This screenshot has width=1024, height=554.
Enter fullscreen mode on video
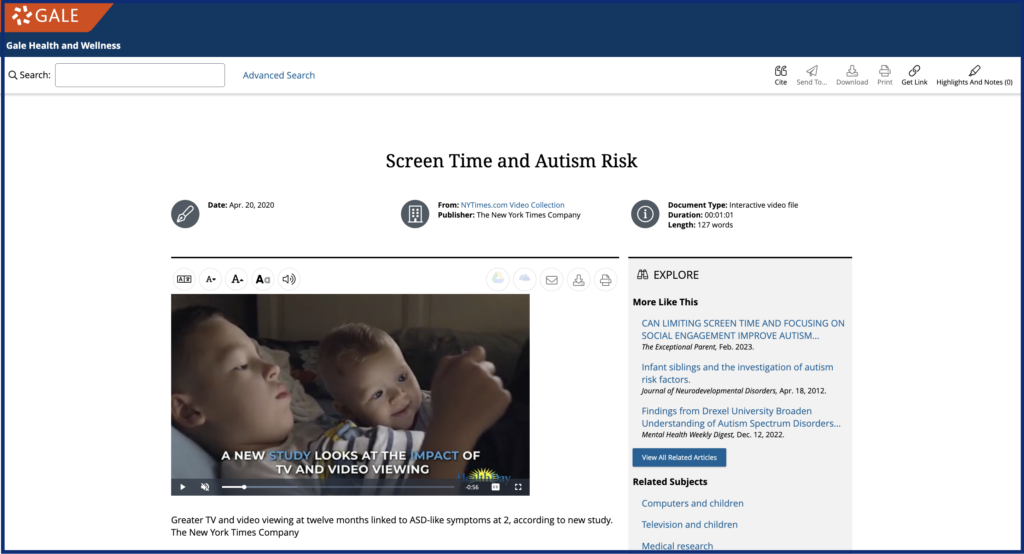[518, 487]
